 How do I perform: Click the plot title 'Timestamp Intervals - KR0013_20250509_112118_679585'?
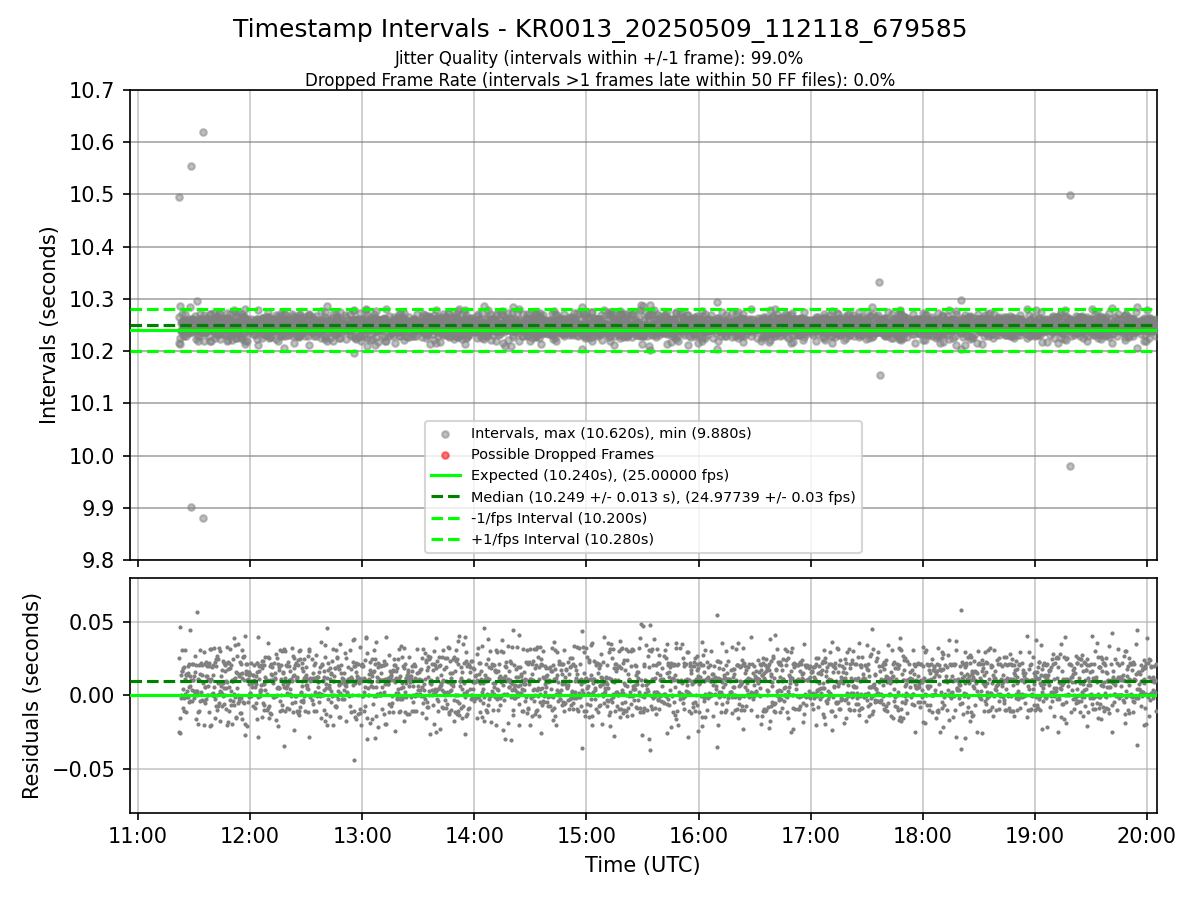(x=600, y=29)
